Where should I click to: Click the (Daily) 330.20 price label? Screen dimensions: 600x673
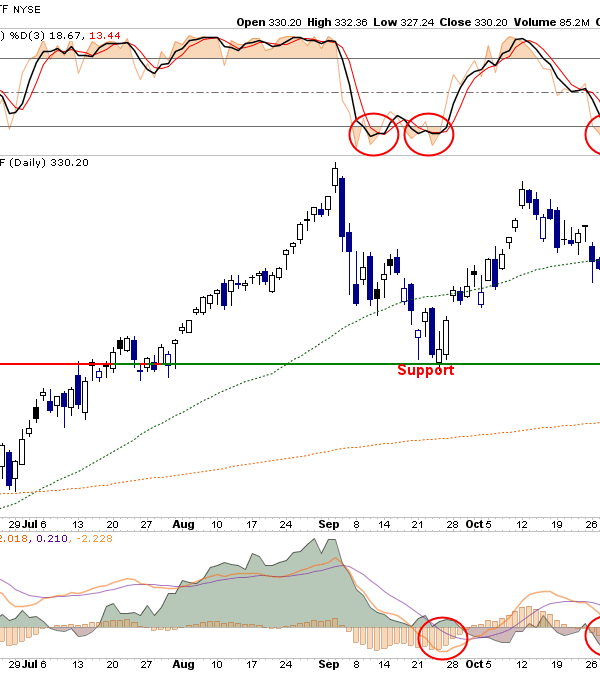pos(50,162)
